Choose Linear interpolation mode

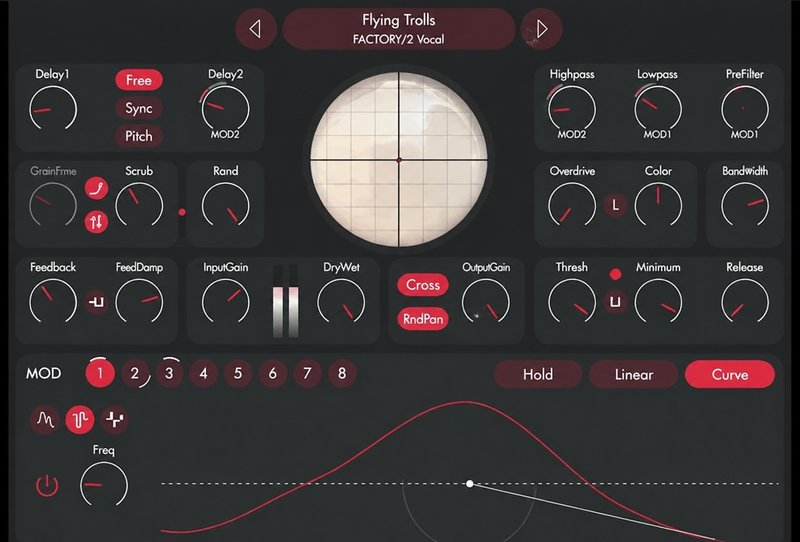pos(634,375)
